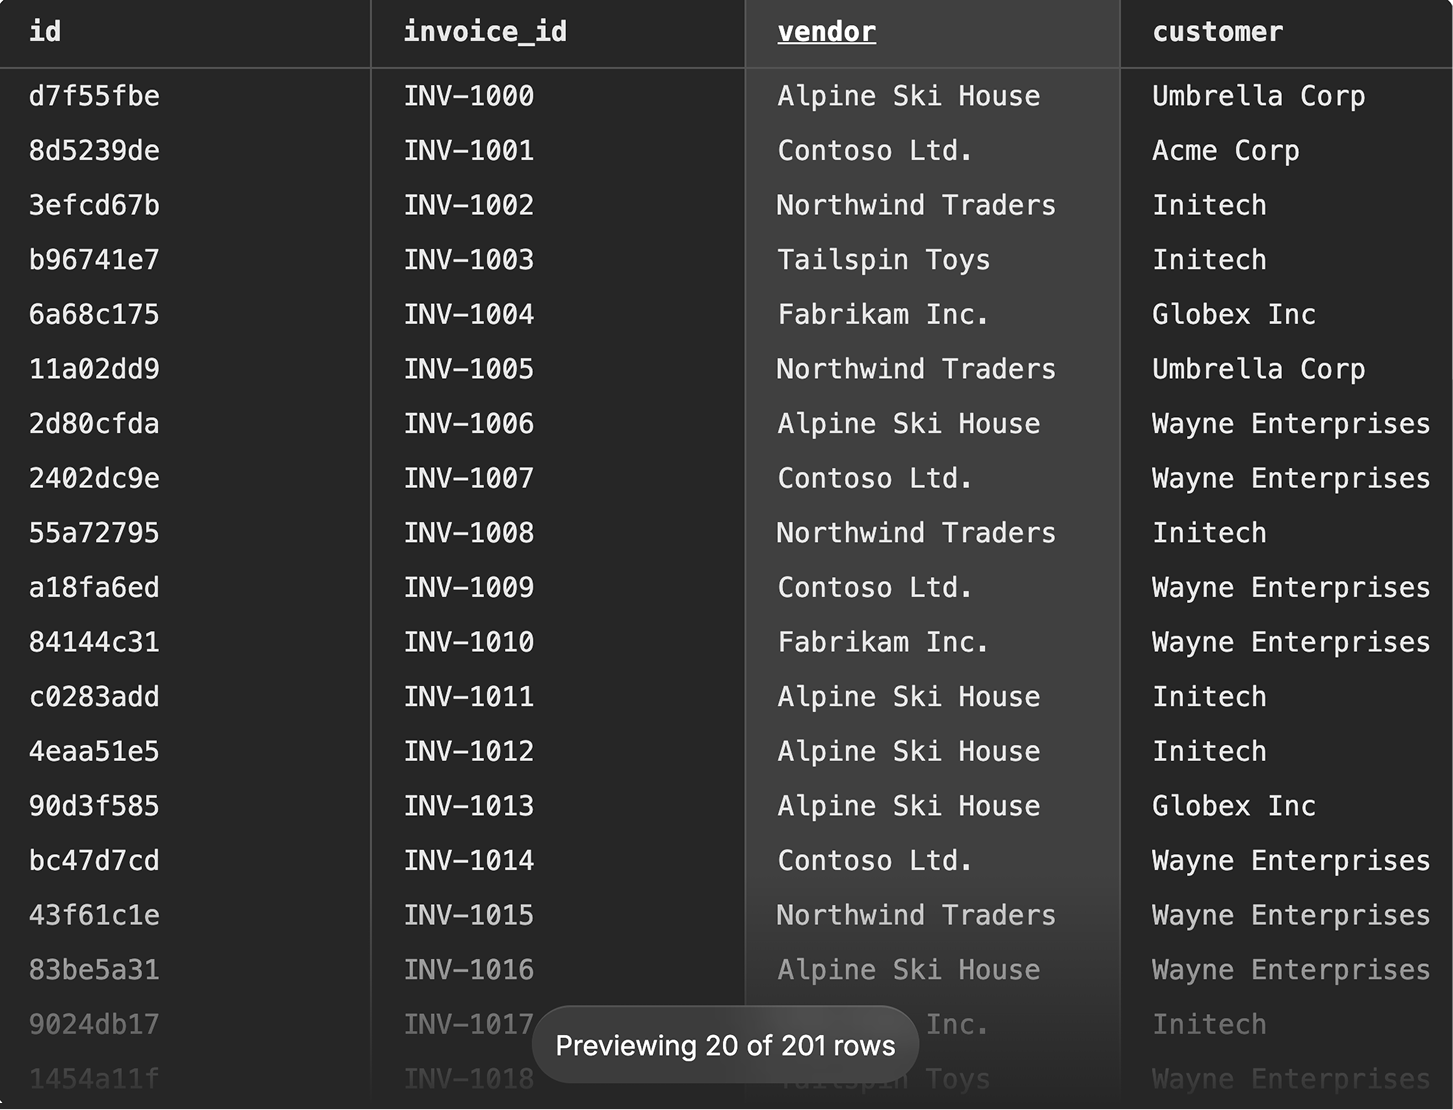
Task: Click id cell 11a02dd9
Action: click(94, 369)
